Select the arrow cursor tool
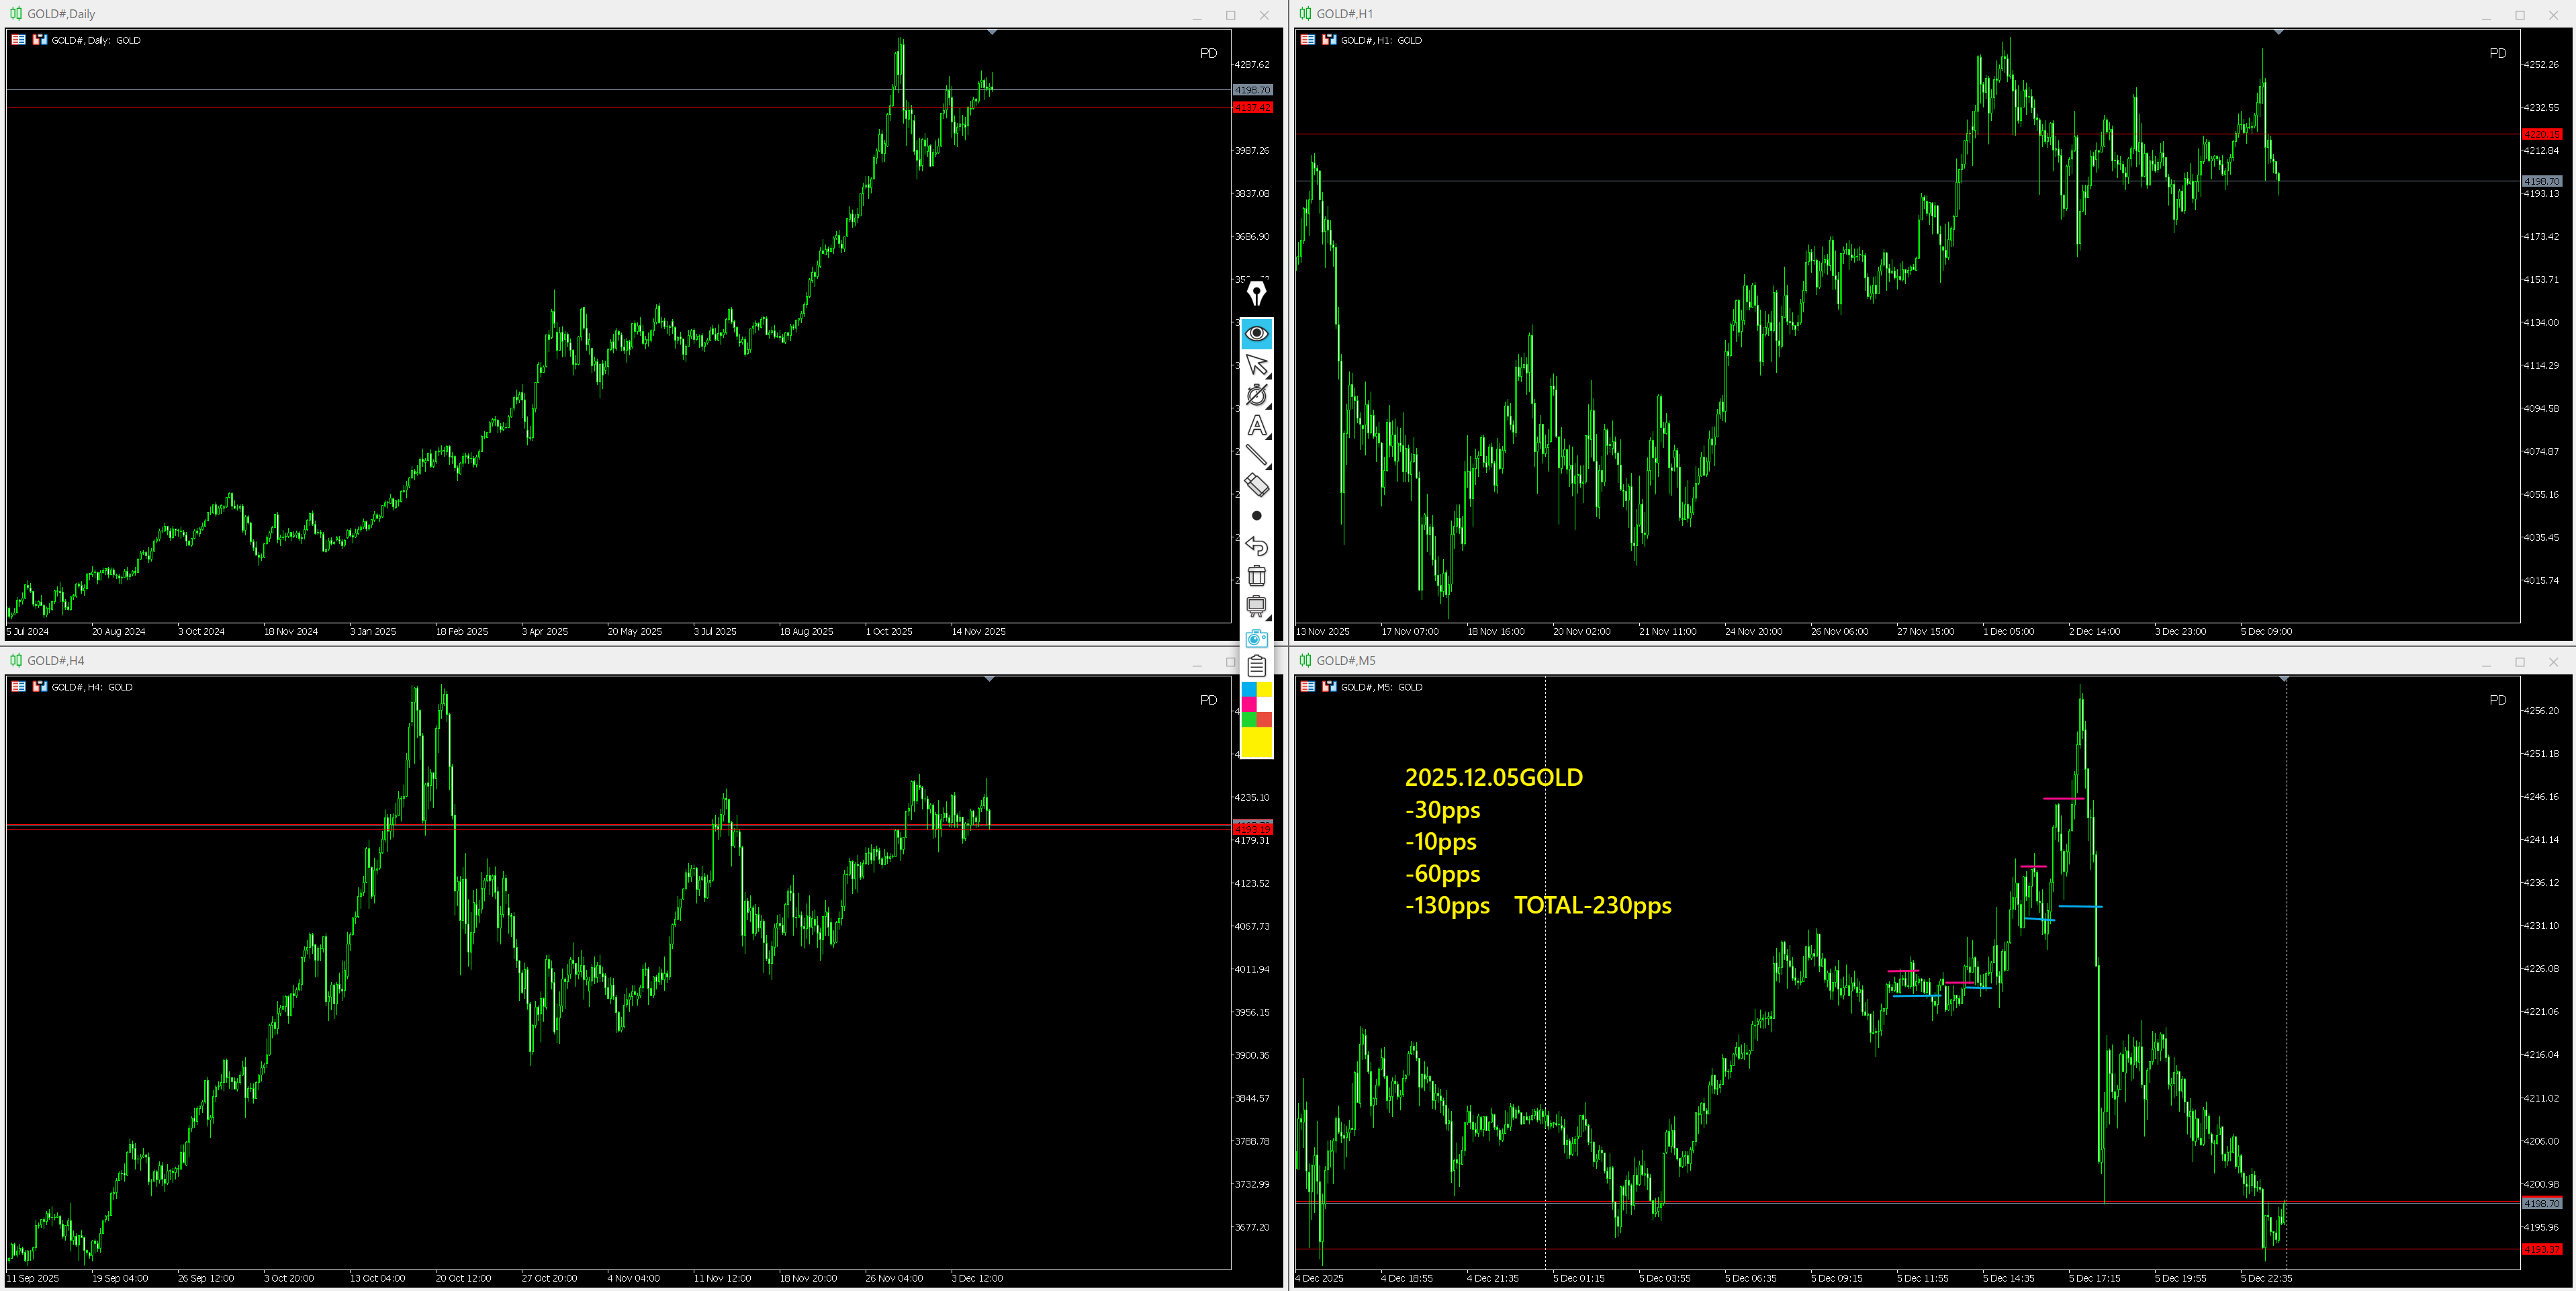This screenshot has height=1291, width=2576. [1256, 365]
